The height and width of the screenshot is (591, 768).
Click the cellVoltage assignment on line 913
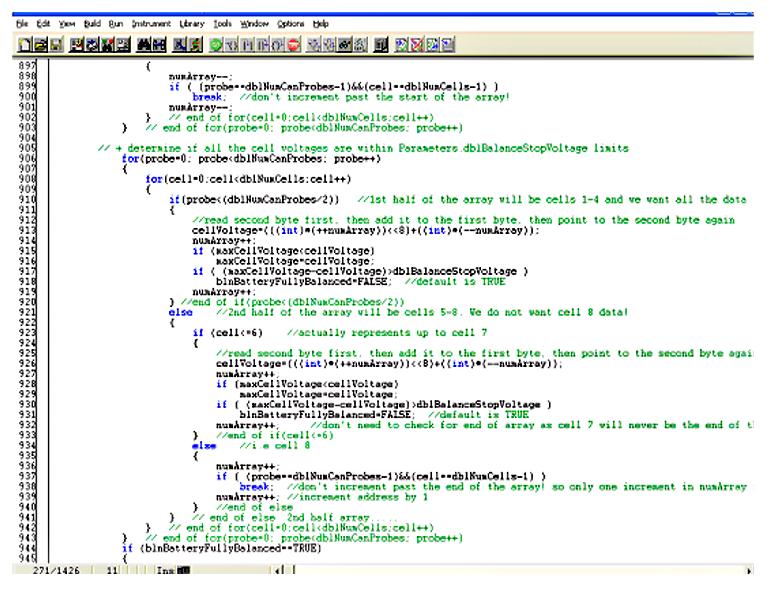pos(366,230)
